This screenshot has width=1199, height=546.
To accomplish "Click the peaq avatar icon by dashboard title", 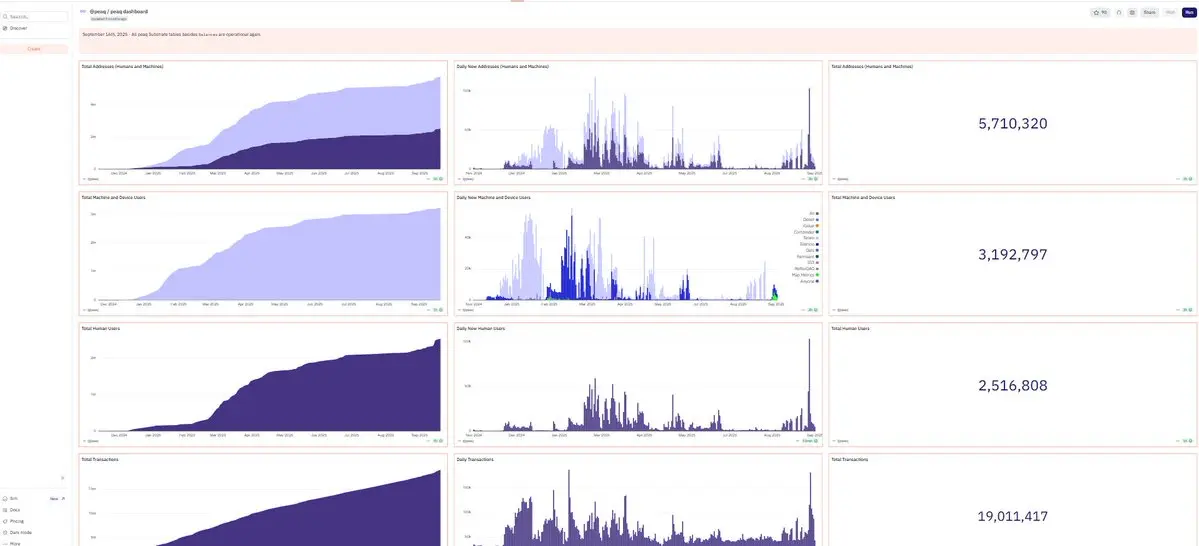I will [83, 11].
